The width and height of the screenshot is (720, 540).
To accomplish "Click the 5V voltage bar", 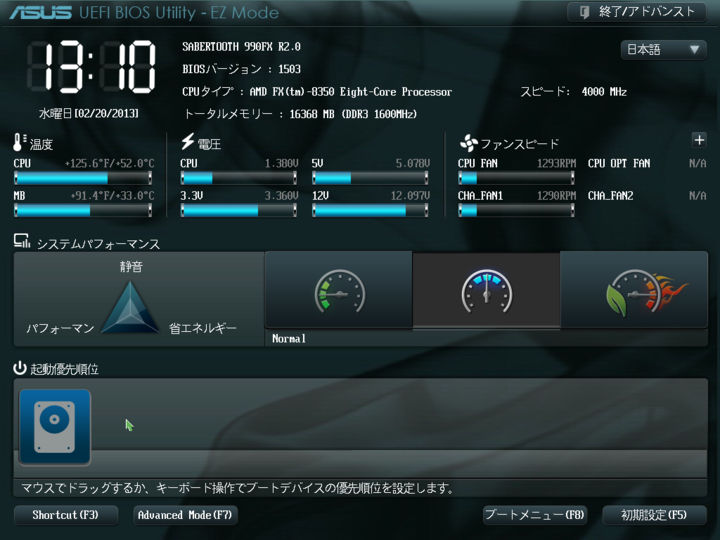I will tap(370, 178).
